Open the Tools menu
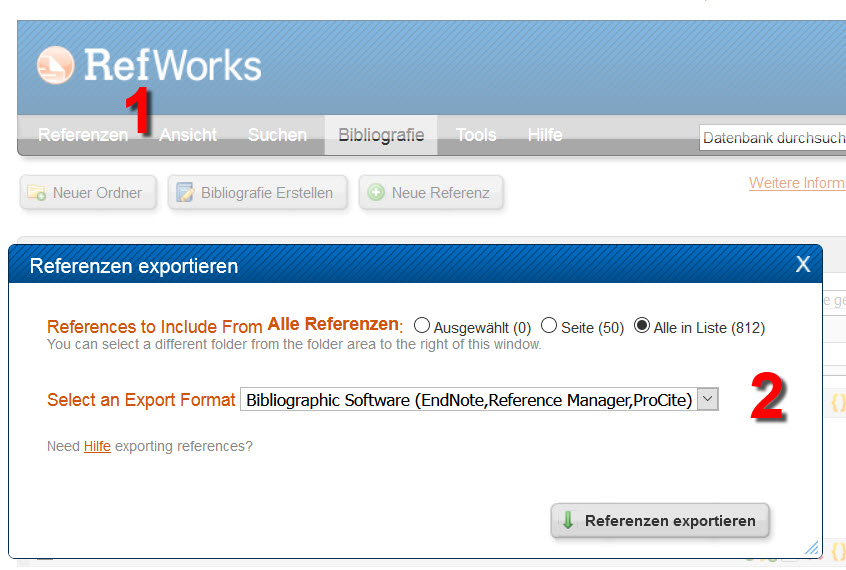The width and height of the screenshot is (846, 570). (x=476, y=135)
